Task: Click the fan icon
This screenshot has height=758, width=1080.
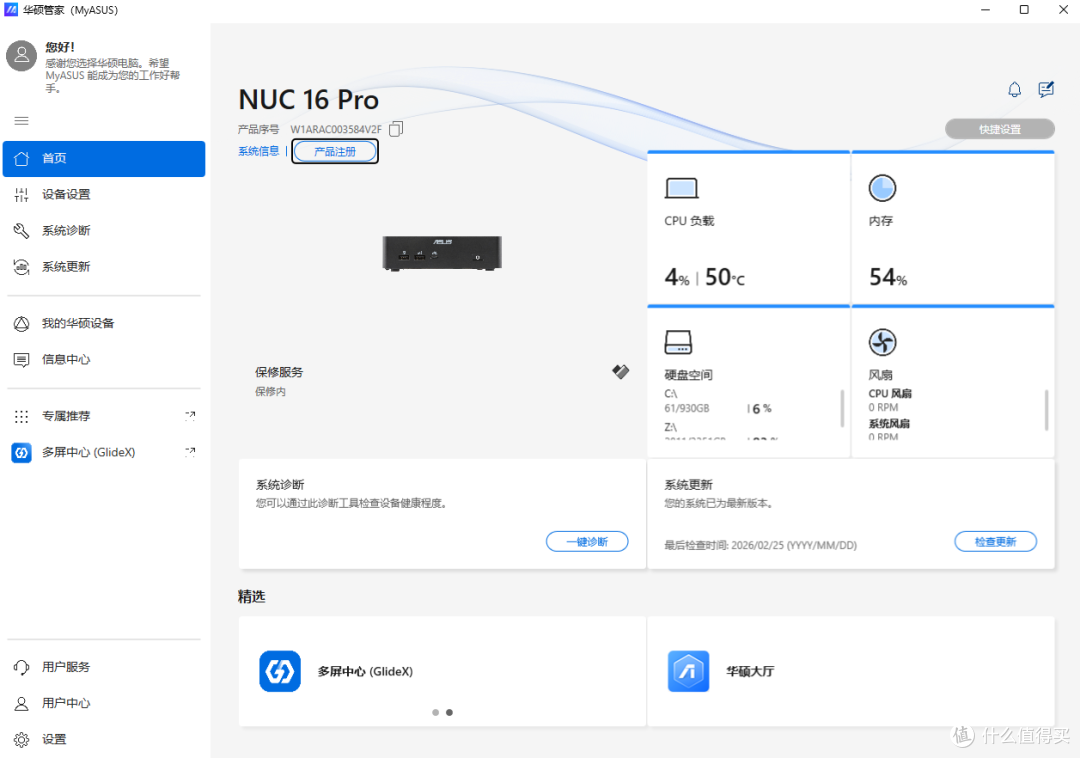Action: tap(882, 342)
